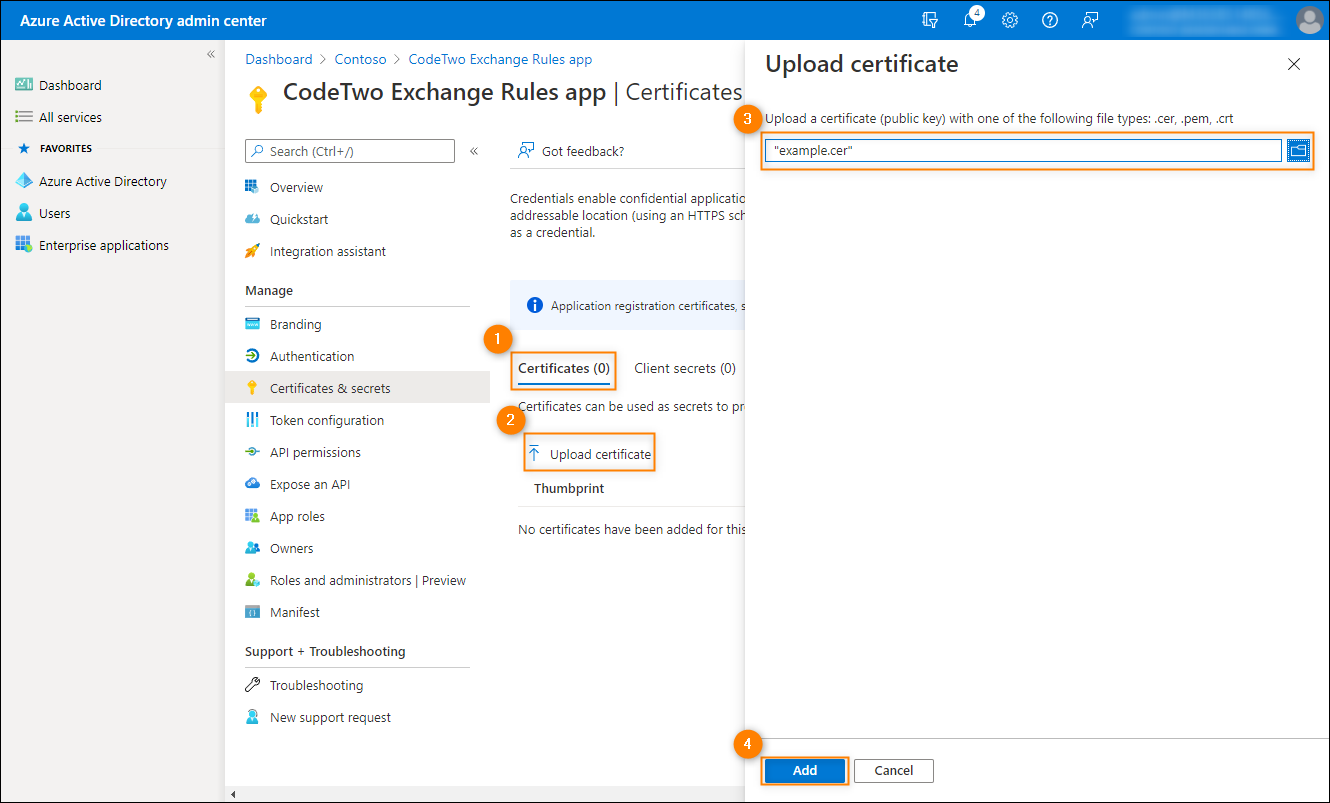Open Roles and administrators | Preview
The height and width of the screenshot is (803, 1330).
pos(368,580)
